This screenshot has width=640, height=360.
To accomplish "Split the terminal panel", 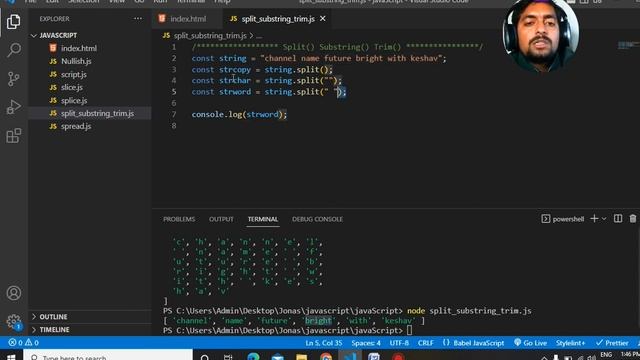I will (618, 219).
